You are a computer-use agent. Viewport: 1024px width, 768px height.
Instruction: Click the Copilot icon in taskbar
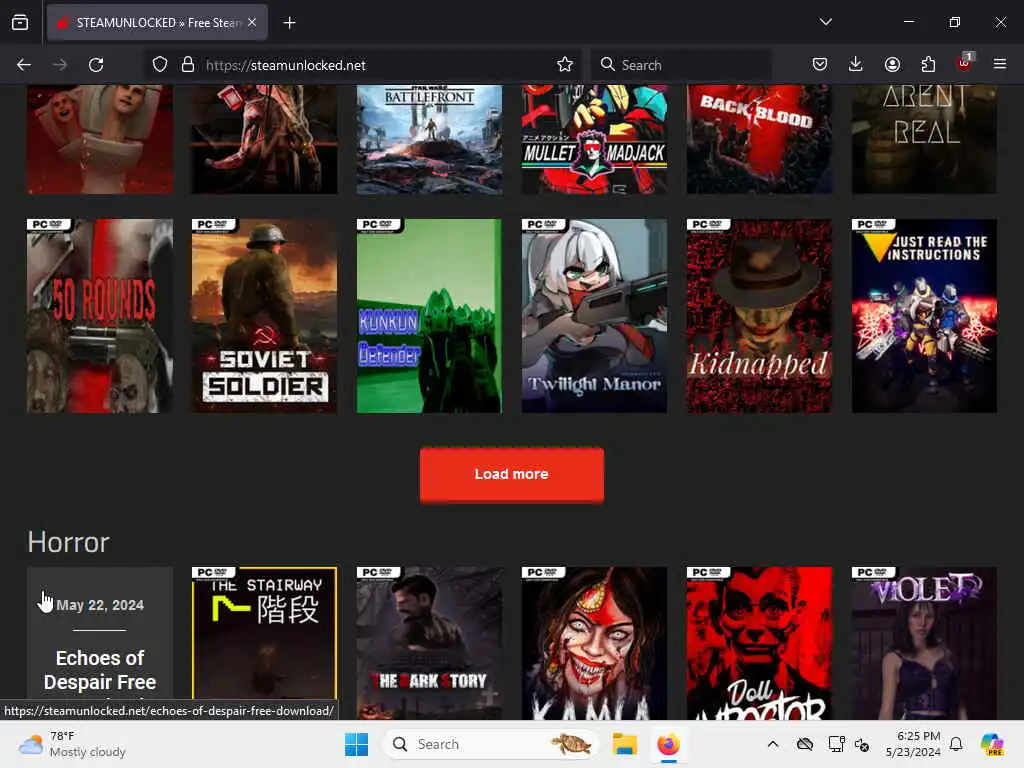(x=991, y=744)
